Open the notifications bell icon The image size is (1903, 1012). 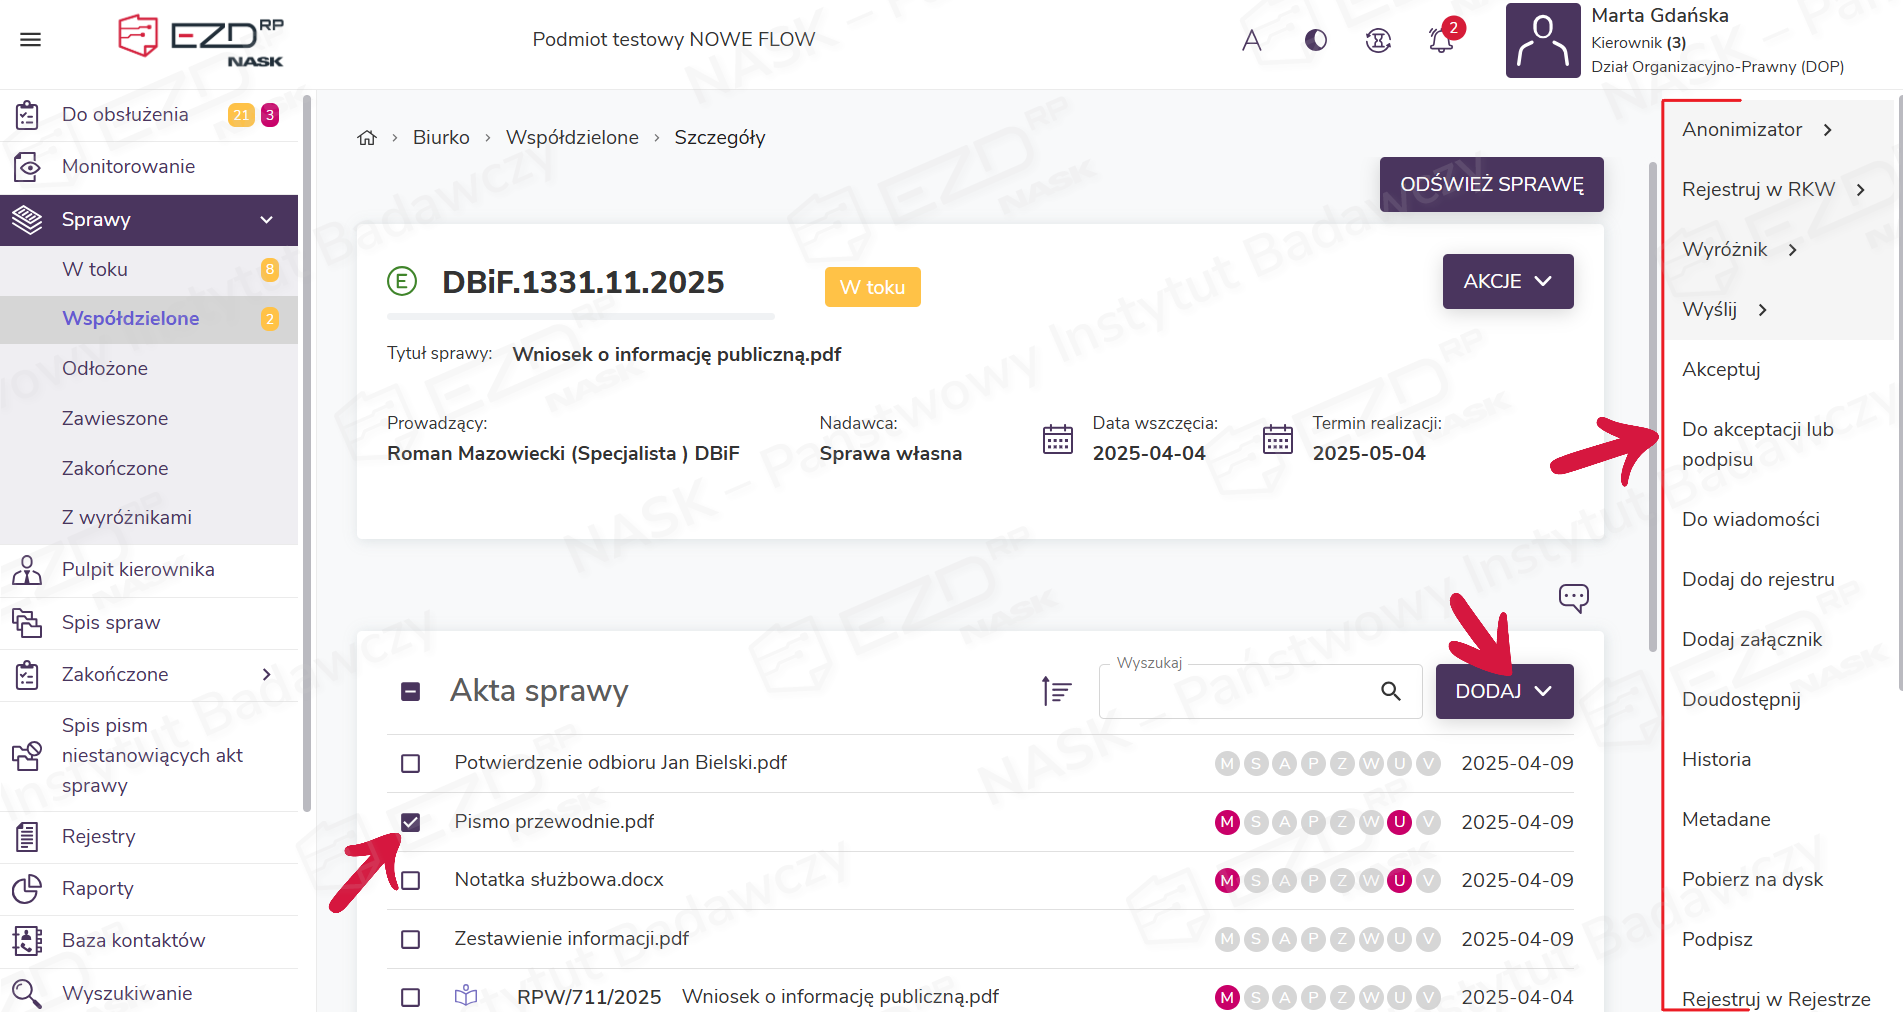pos(1441,40)
